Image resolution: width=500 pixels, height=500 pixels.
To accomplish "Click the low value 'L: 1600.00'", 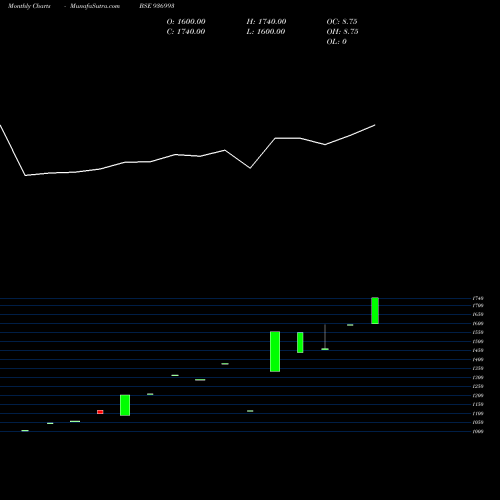I will click(266, 32).
